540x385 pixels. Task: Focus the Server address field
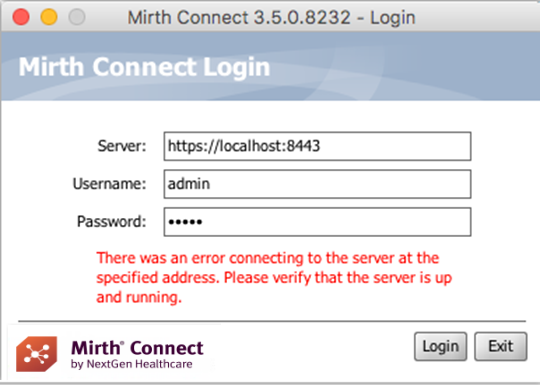click(x=318, y=146)
